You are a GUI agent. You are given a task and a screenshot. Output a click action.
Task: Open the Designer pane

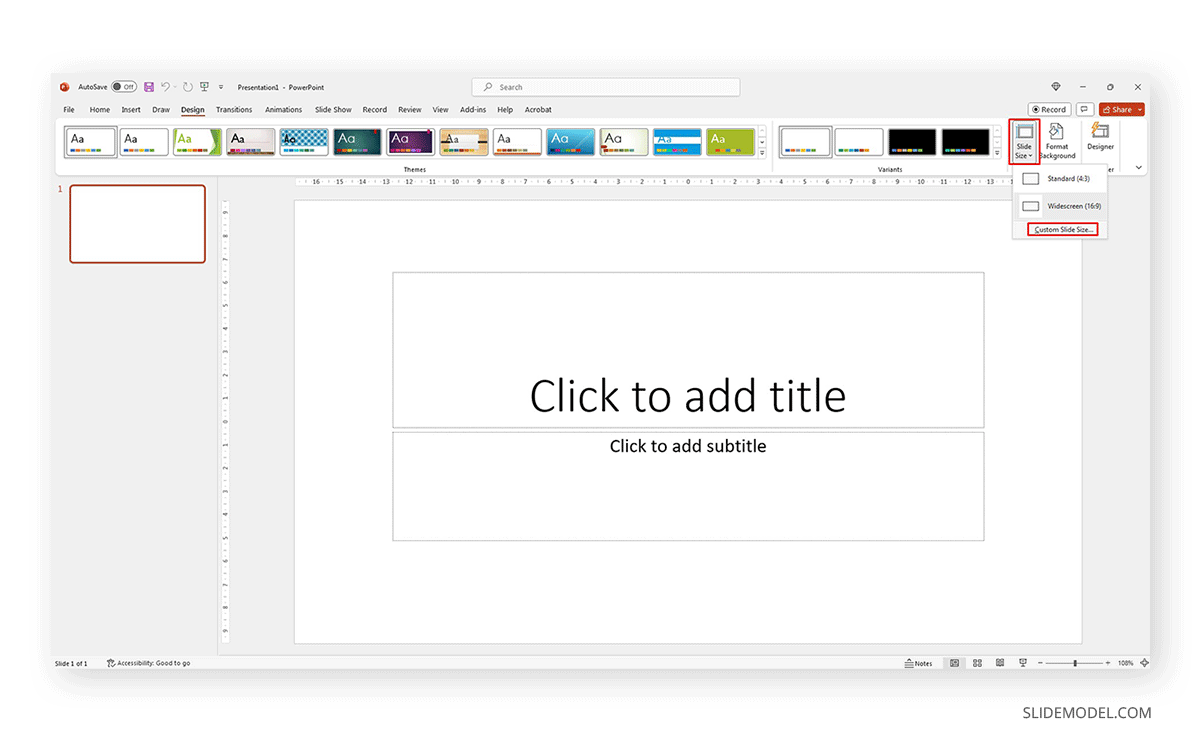pyautogui.click(x=1100, y=136)
